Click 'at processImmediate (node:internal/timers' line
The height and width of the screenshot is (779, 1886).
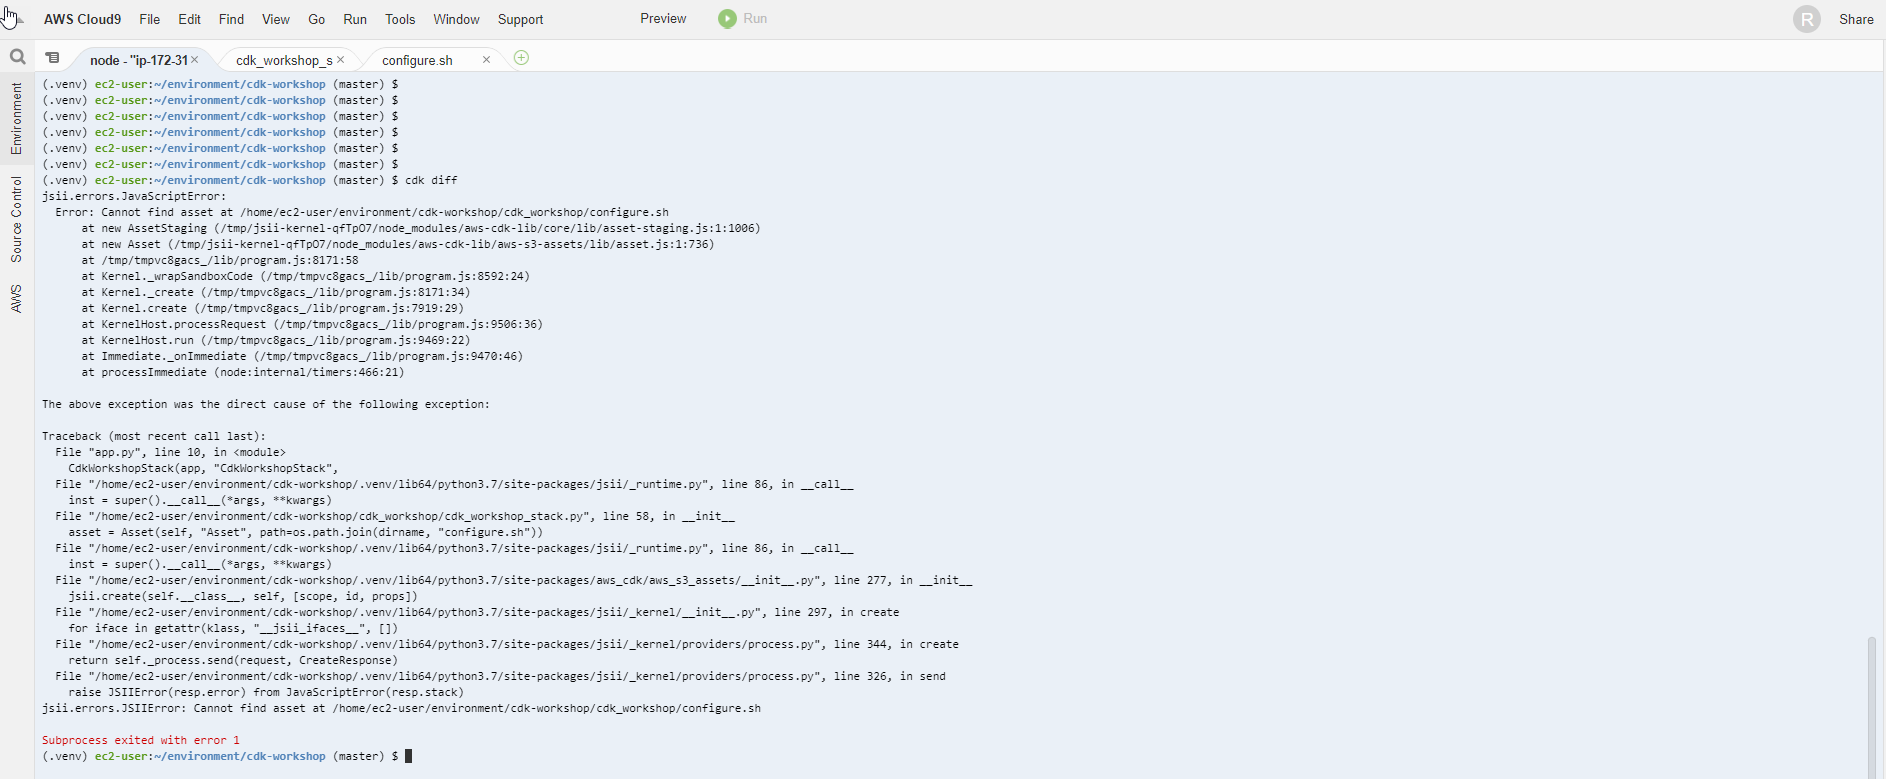[x=243, y=372]
